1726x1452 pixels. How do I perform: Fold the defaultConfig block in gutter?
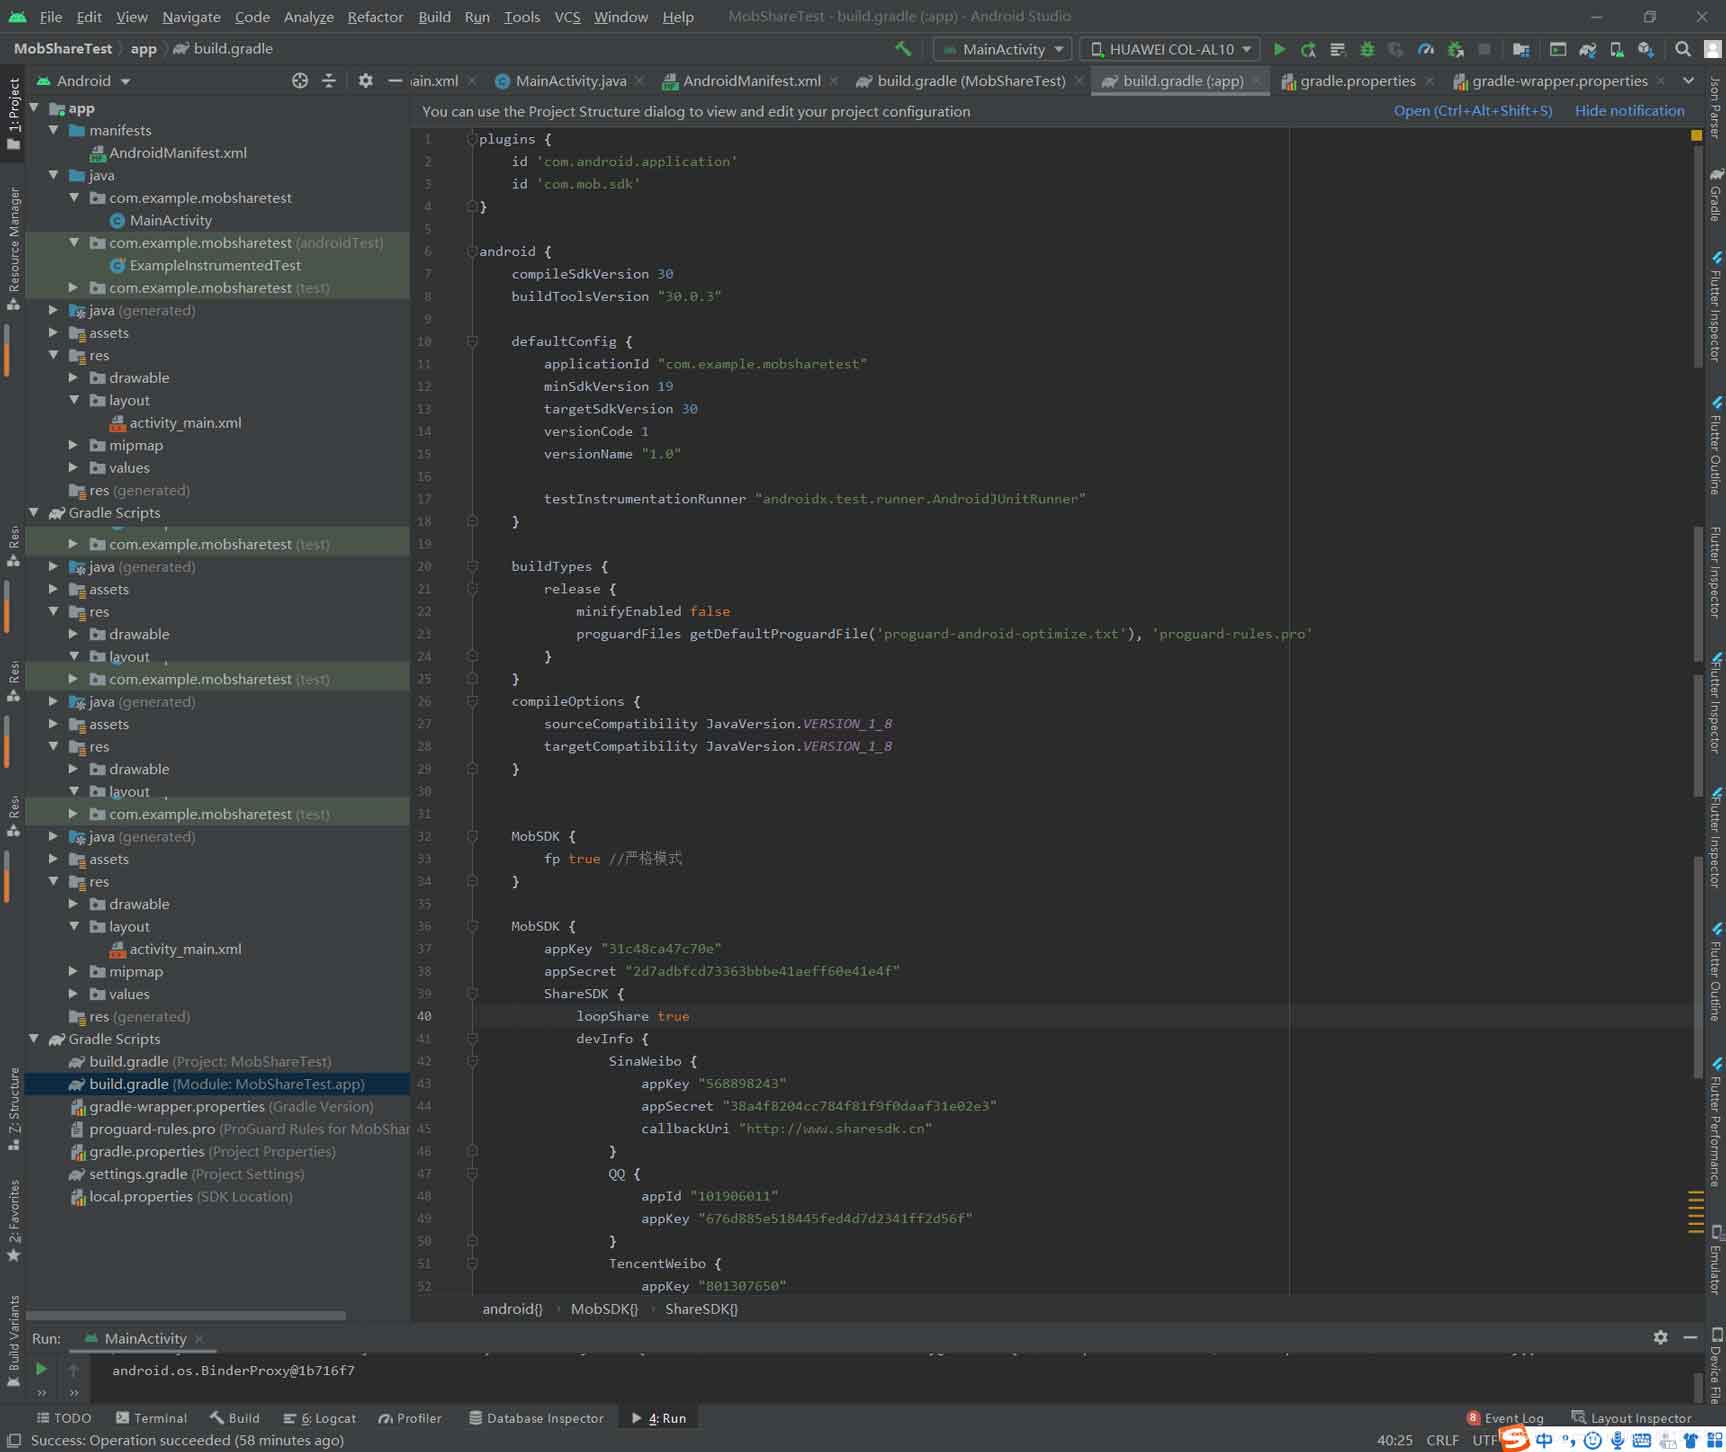tap(472, 341)
